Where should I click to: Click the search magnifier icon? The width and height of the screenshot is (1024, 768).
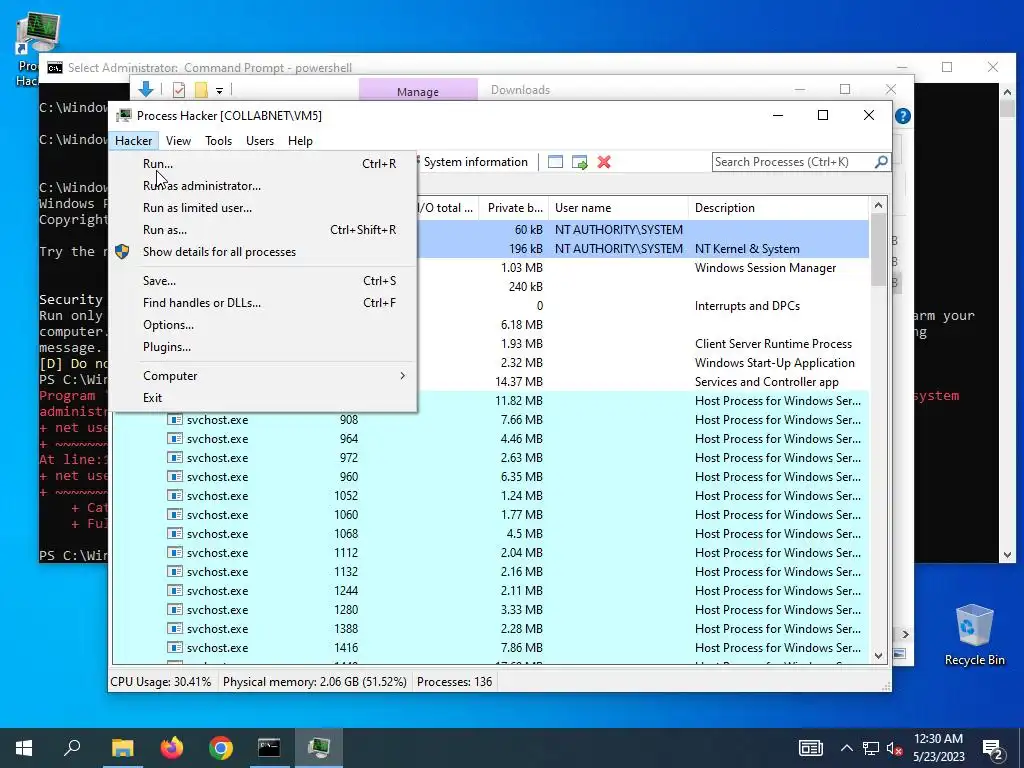(881, 161)
